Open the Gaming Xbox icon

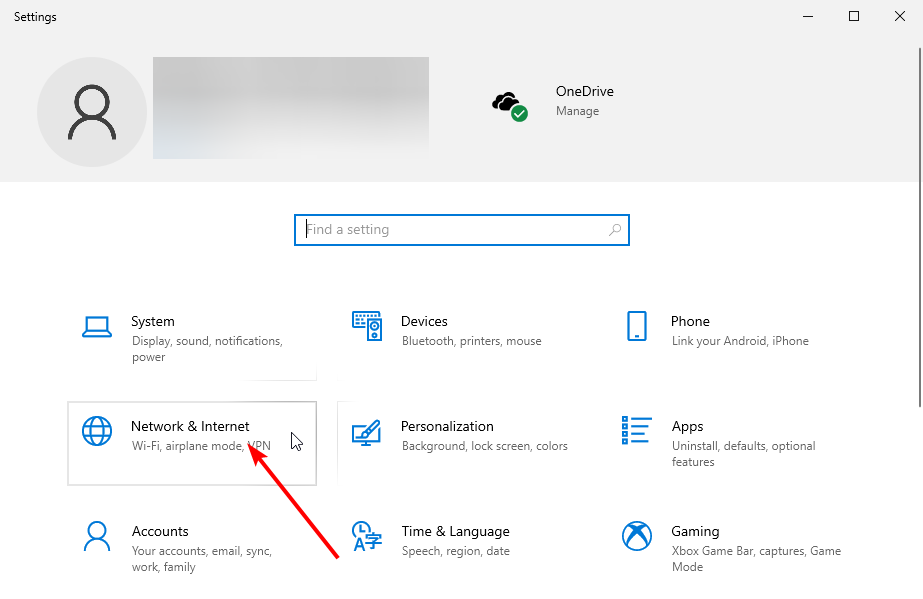click(636, 536)
